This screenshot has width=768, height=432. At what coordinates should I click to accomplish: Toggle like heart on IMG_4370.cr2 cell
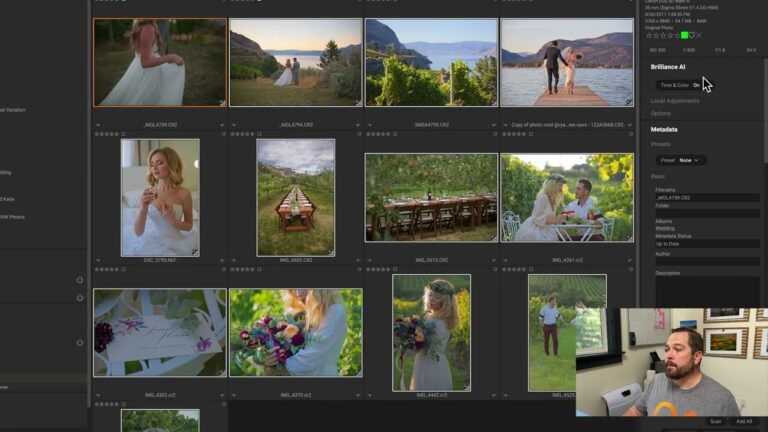360,269
